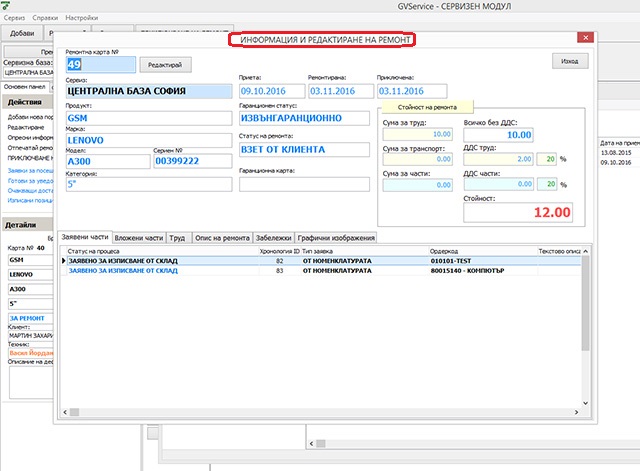The height and width of the screenshot is (471, 640).
Task: Open the Готови за уведомяване link
Action: pyautogui.click(x=30, y=180)
